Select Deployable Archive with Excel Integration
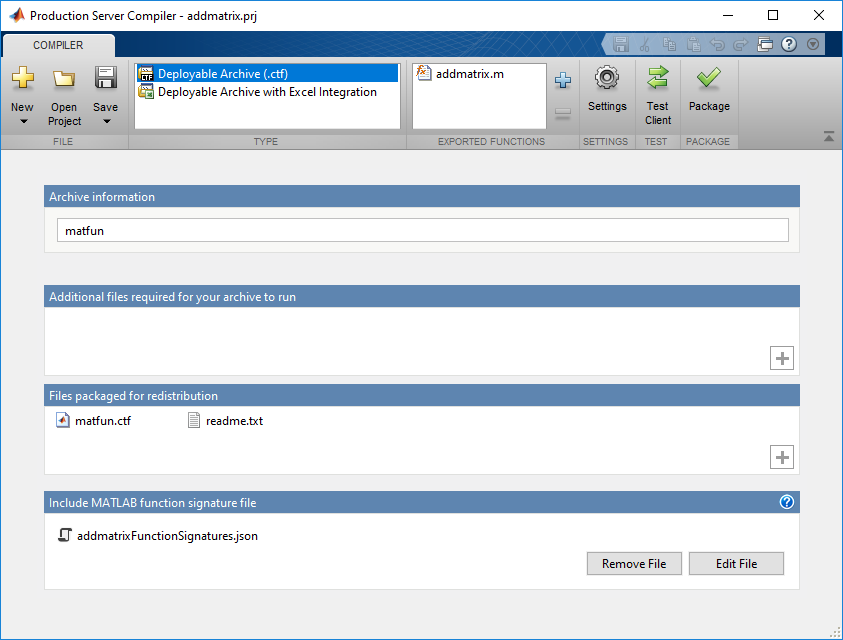Screen dimensions: 843x640 tap(266, 92)
